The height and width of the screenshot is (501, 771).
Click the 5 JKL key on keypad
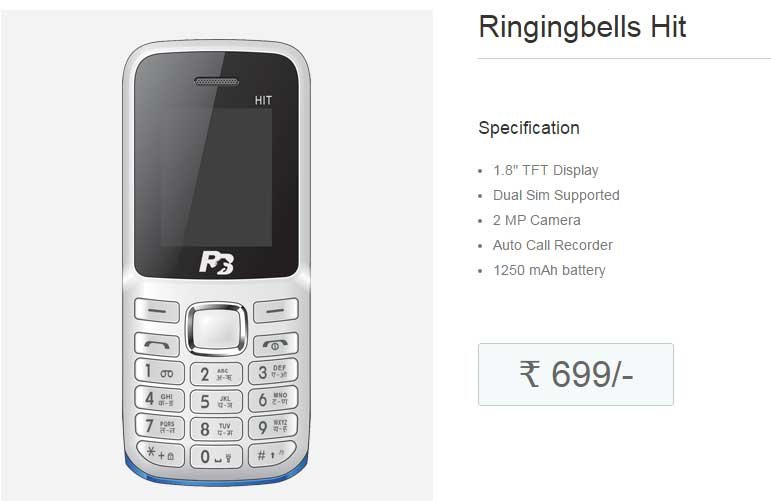tap(216, 401)
